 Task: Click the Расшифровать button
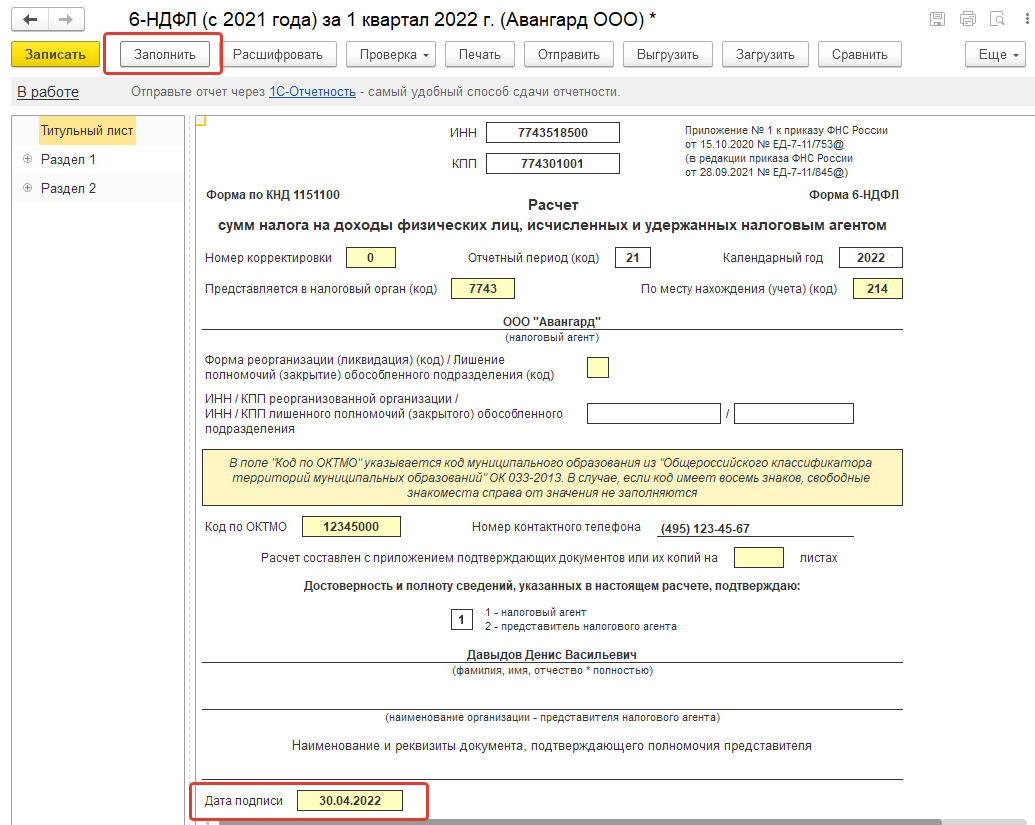tap(278, 54)
